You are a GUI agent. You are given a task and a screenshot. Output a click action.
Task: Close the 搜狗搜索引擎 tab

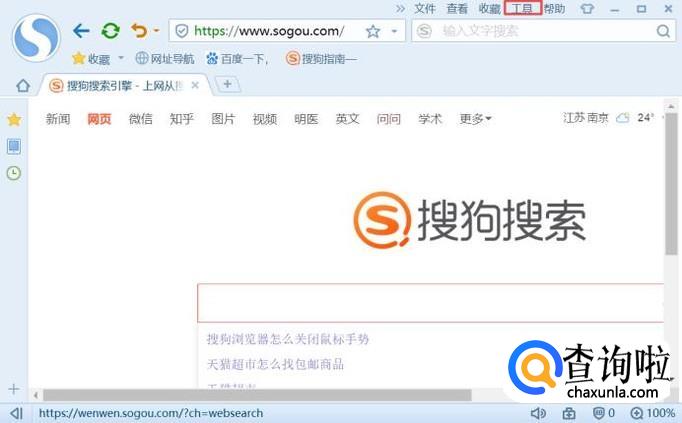pos(195,85)
